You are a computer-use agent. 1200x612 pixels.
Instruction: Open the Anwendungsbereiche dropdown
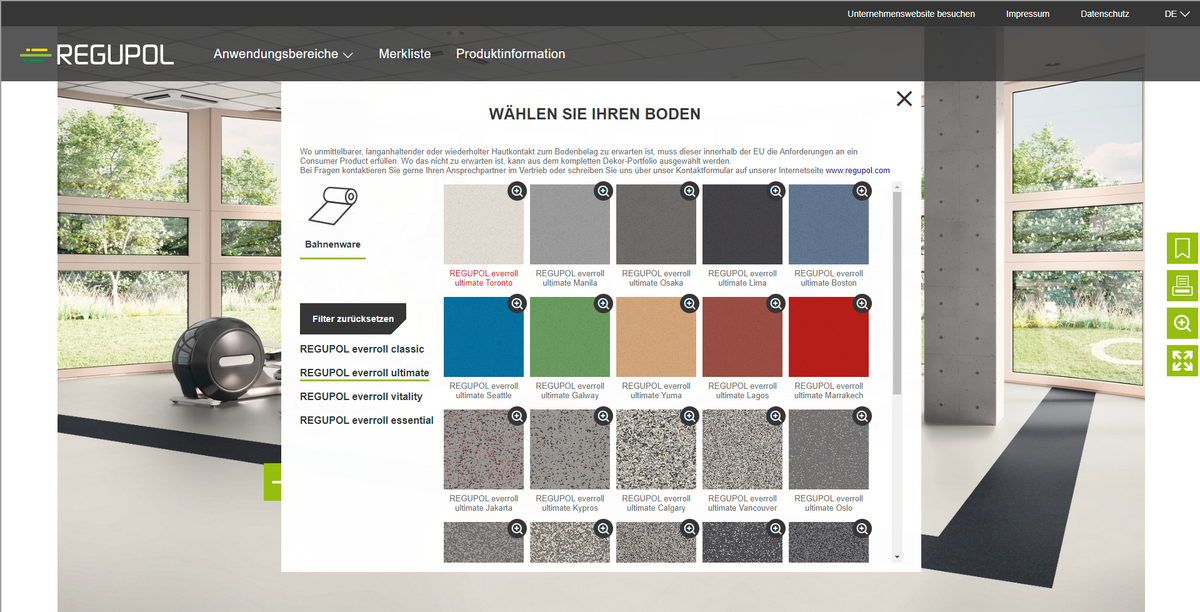283,54
